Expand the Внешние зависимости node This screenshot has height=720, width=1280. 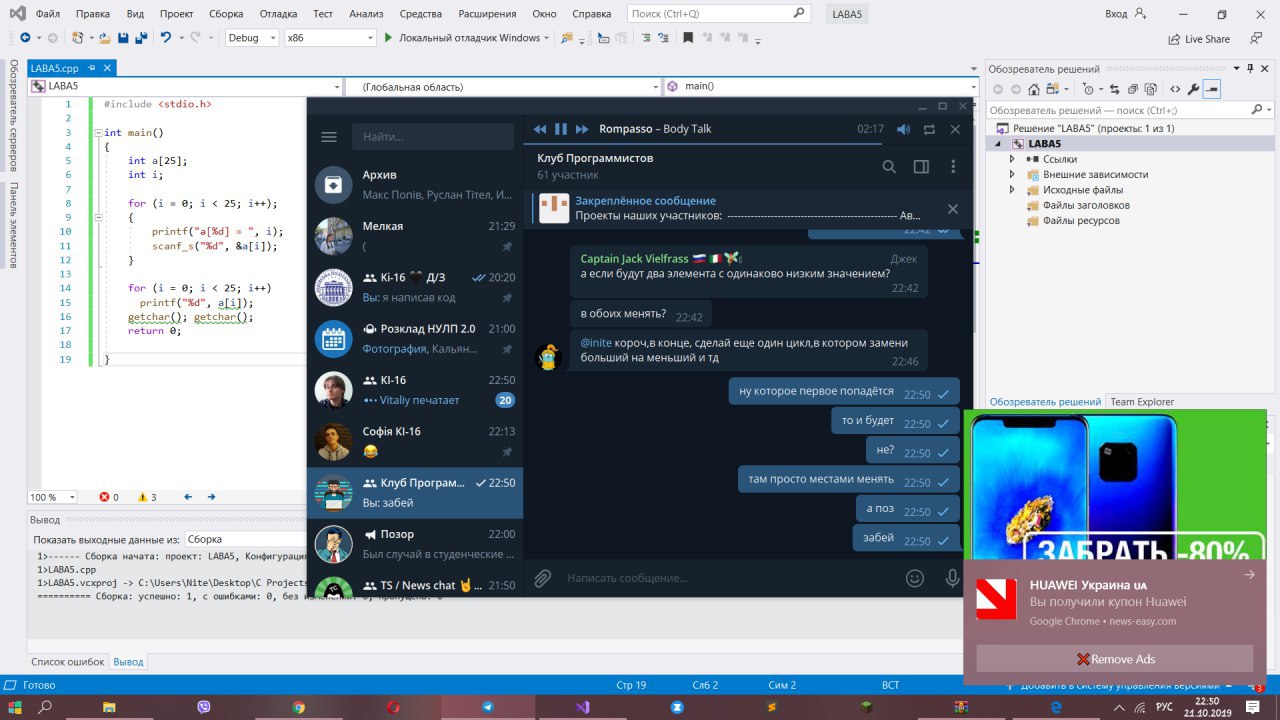(x=1013, y=174)
